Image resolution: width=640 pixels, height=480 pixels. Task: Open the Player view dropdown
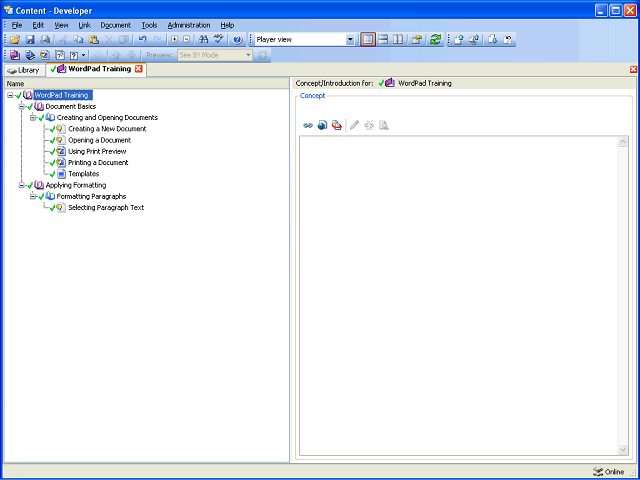(x=350, y=40)
